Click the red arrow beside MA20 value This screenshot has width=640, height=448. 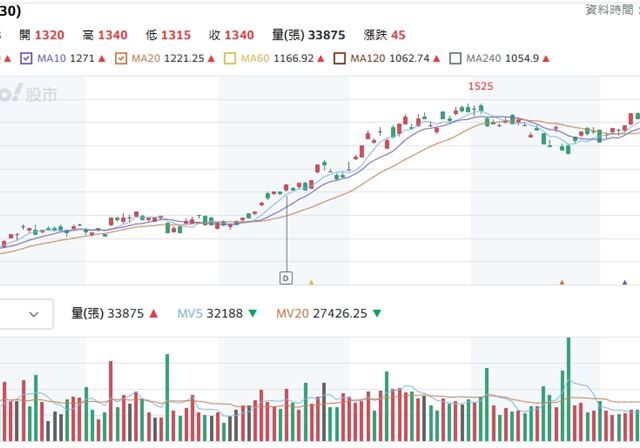(x=213, y=58)
